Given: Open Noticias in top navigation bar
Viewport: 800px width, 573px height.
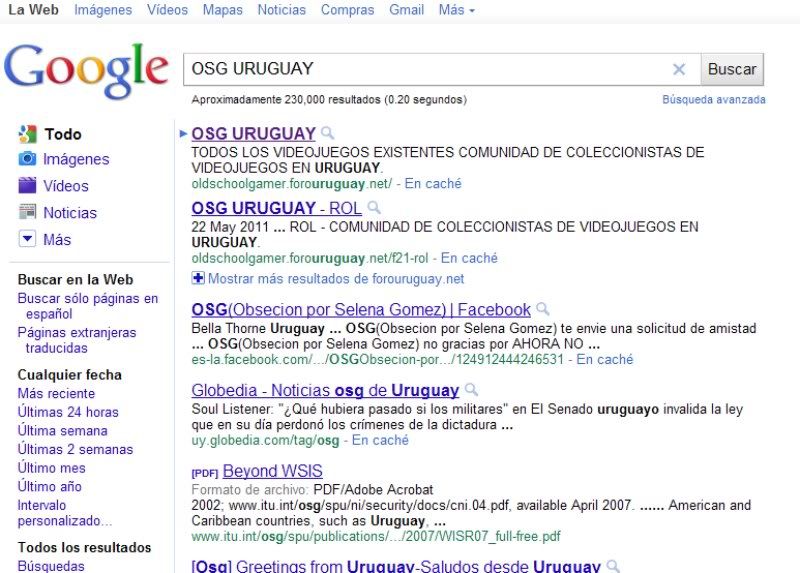Looking at the screenshot, I should pos(282,10).
